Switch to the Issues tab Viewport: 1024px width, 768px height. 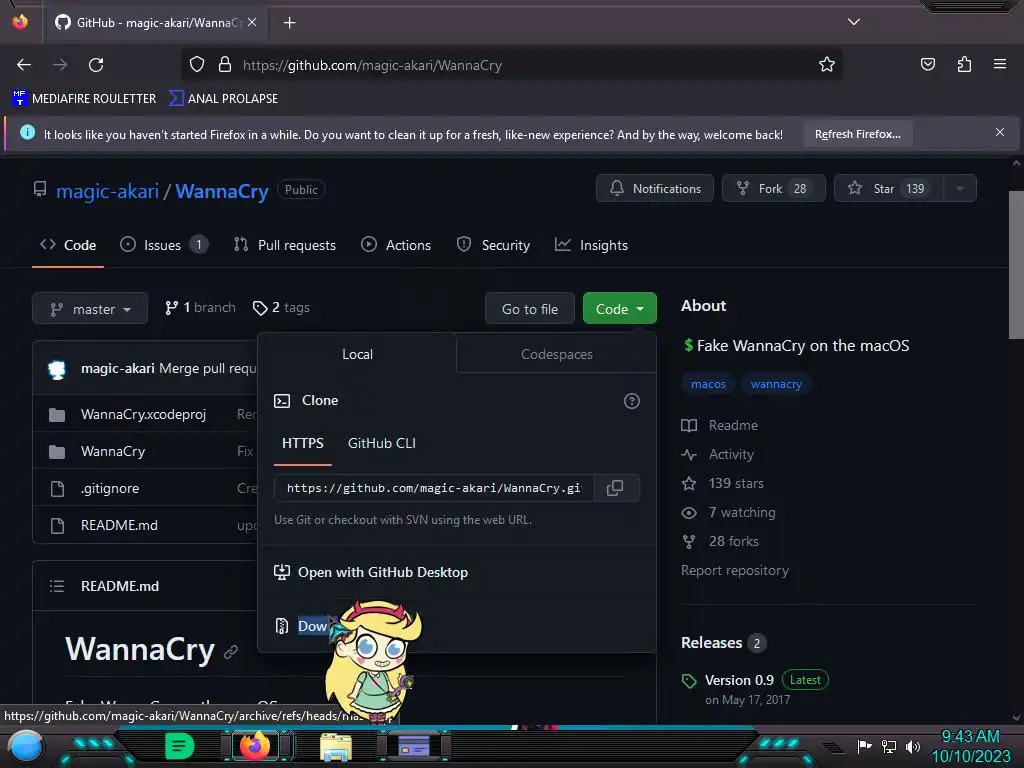click(164, 245)
